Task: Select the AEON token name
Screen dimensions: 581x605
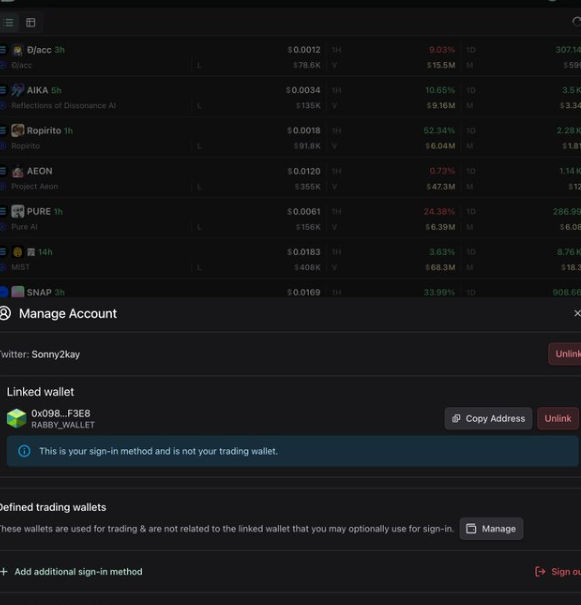Action: point(39,171)
